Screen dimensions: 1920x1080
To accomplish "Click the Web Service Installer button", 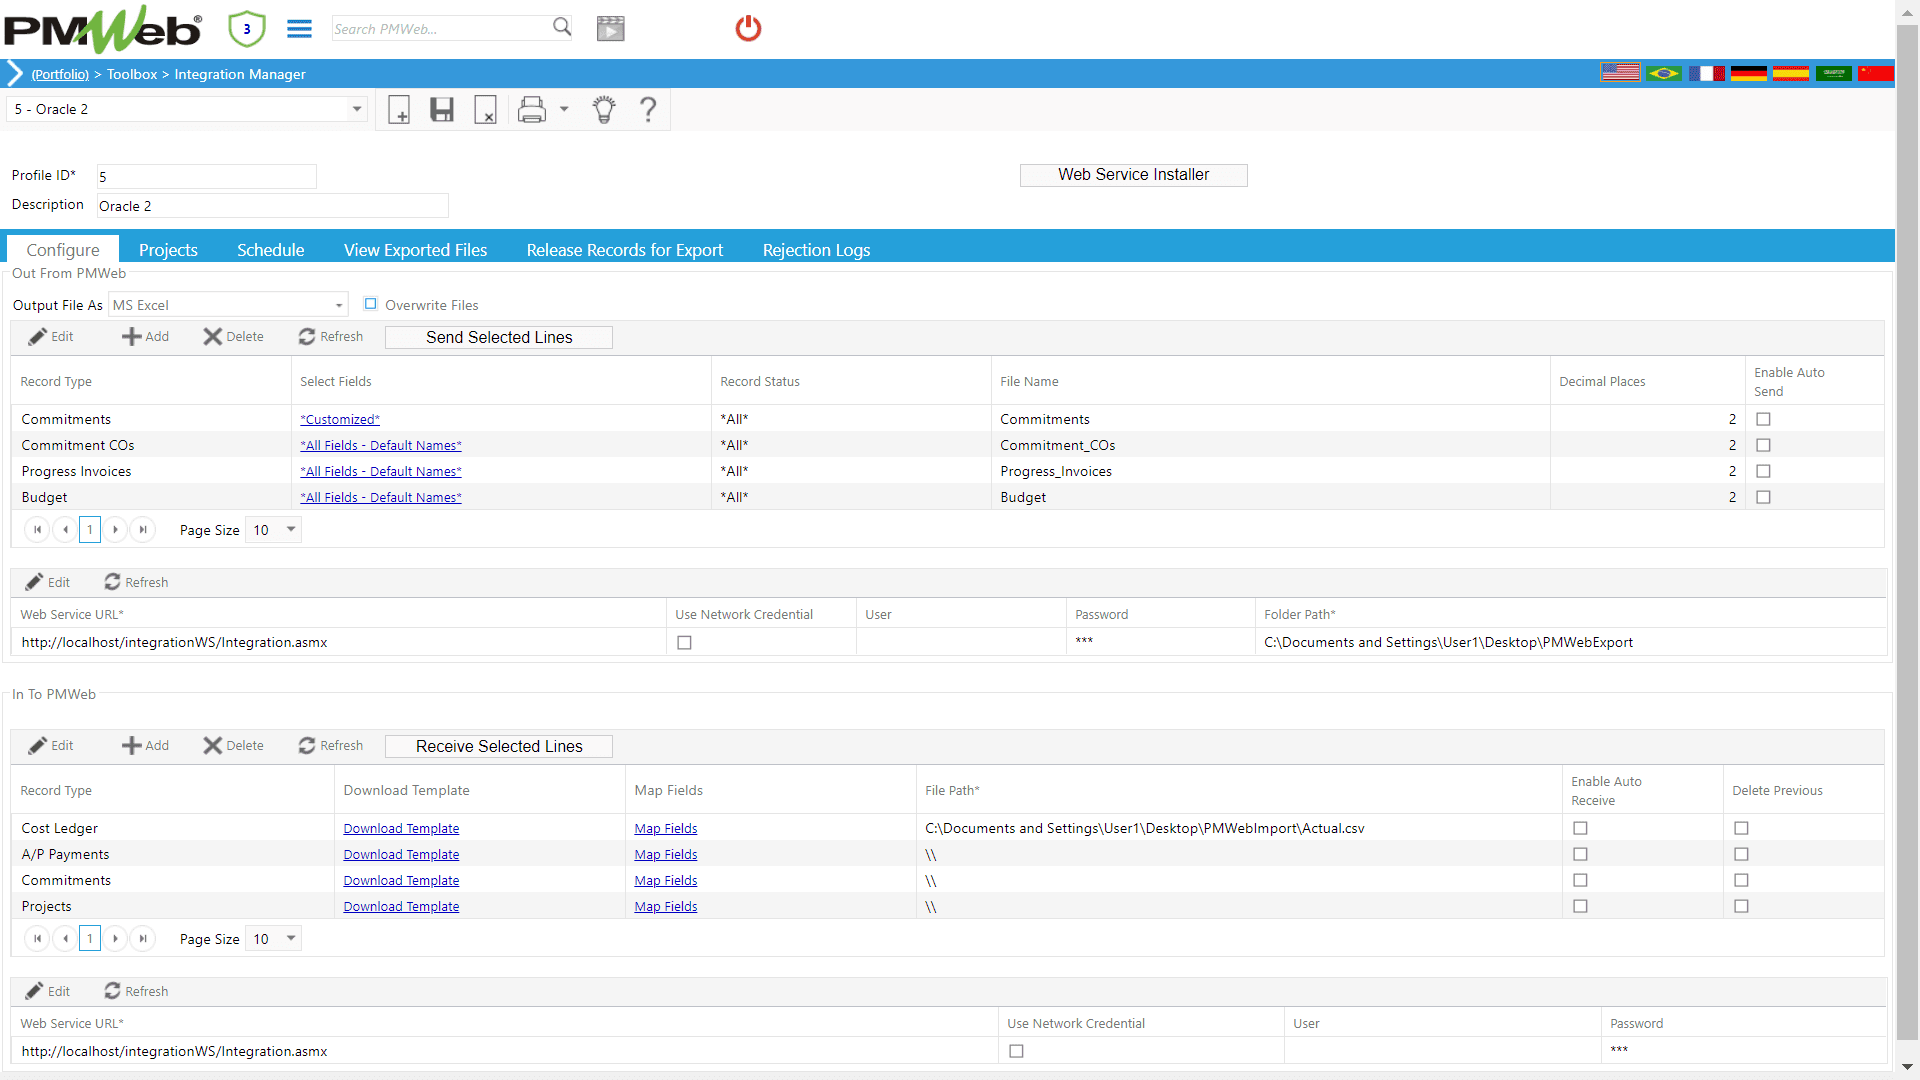I will tap(1134, 175).
